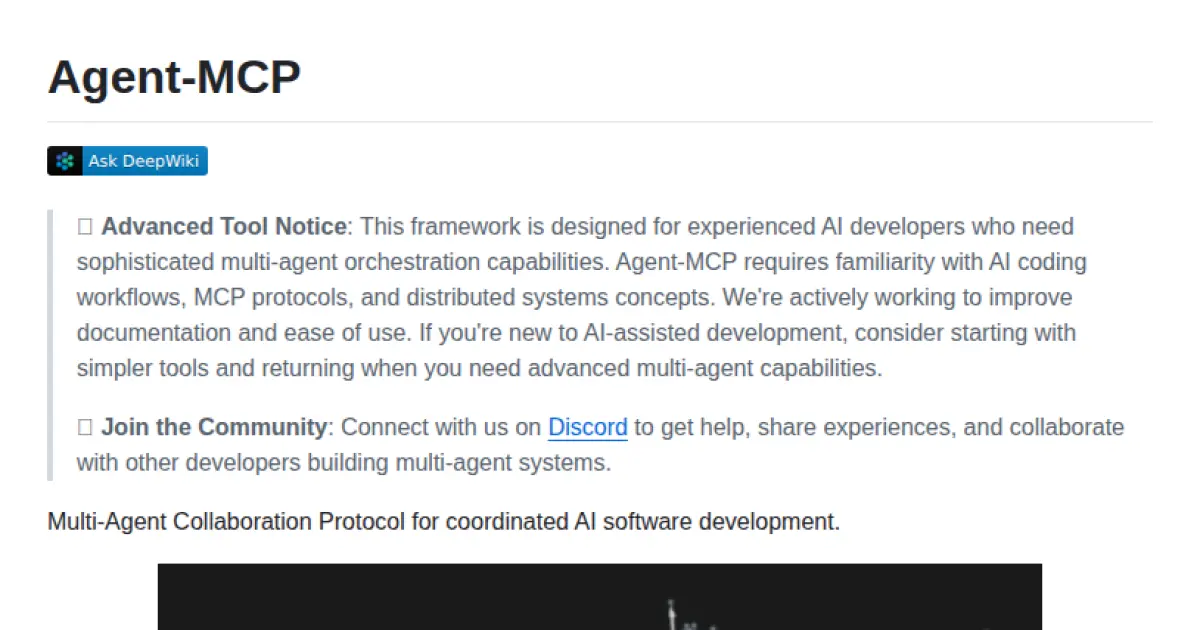Viewport: 1200px width, 630px height.
Task: Select the bold Advanced Tool Notice text
Action: click(x=223, y=227)
